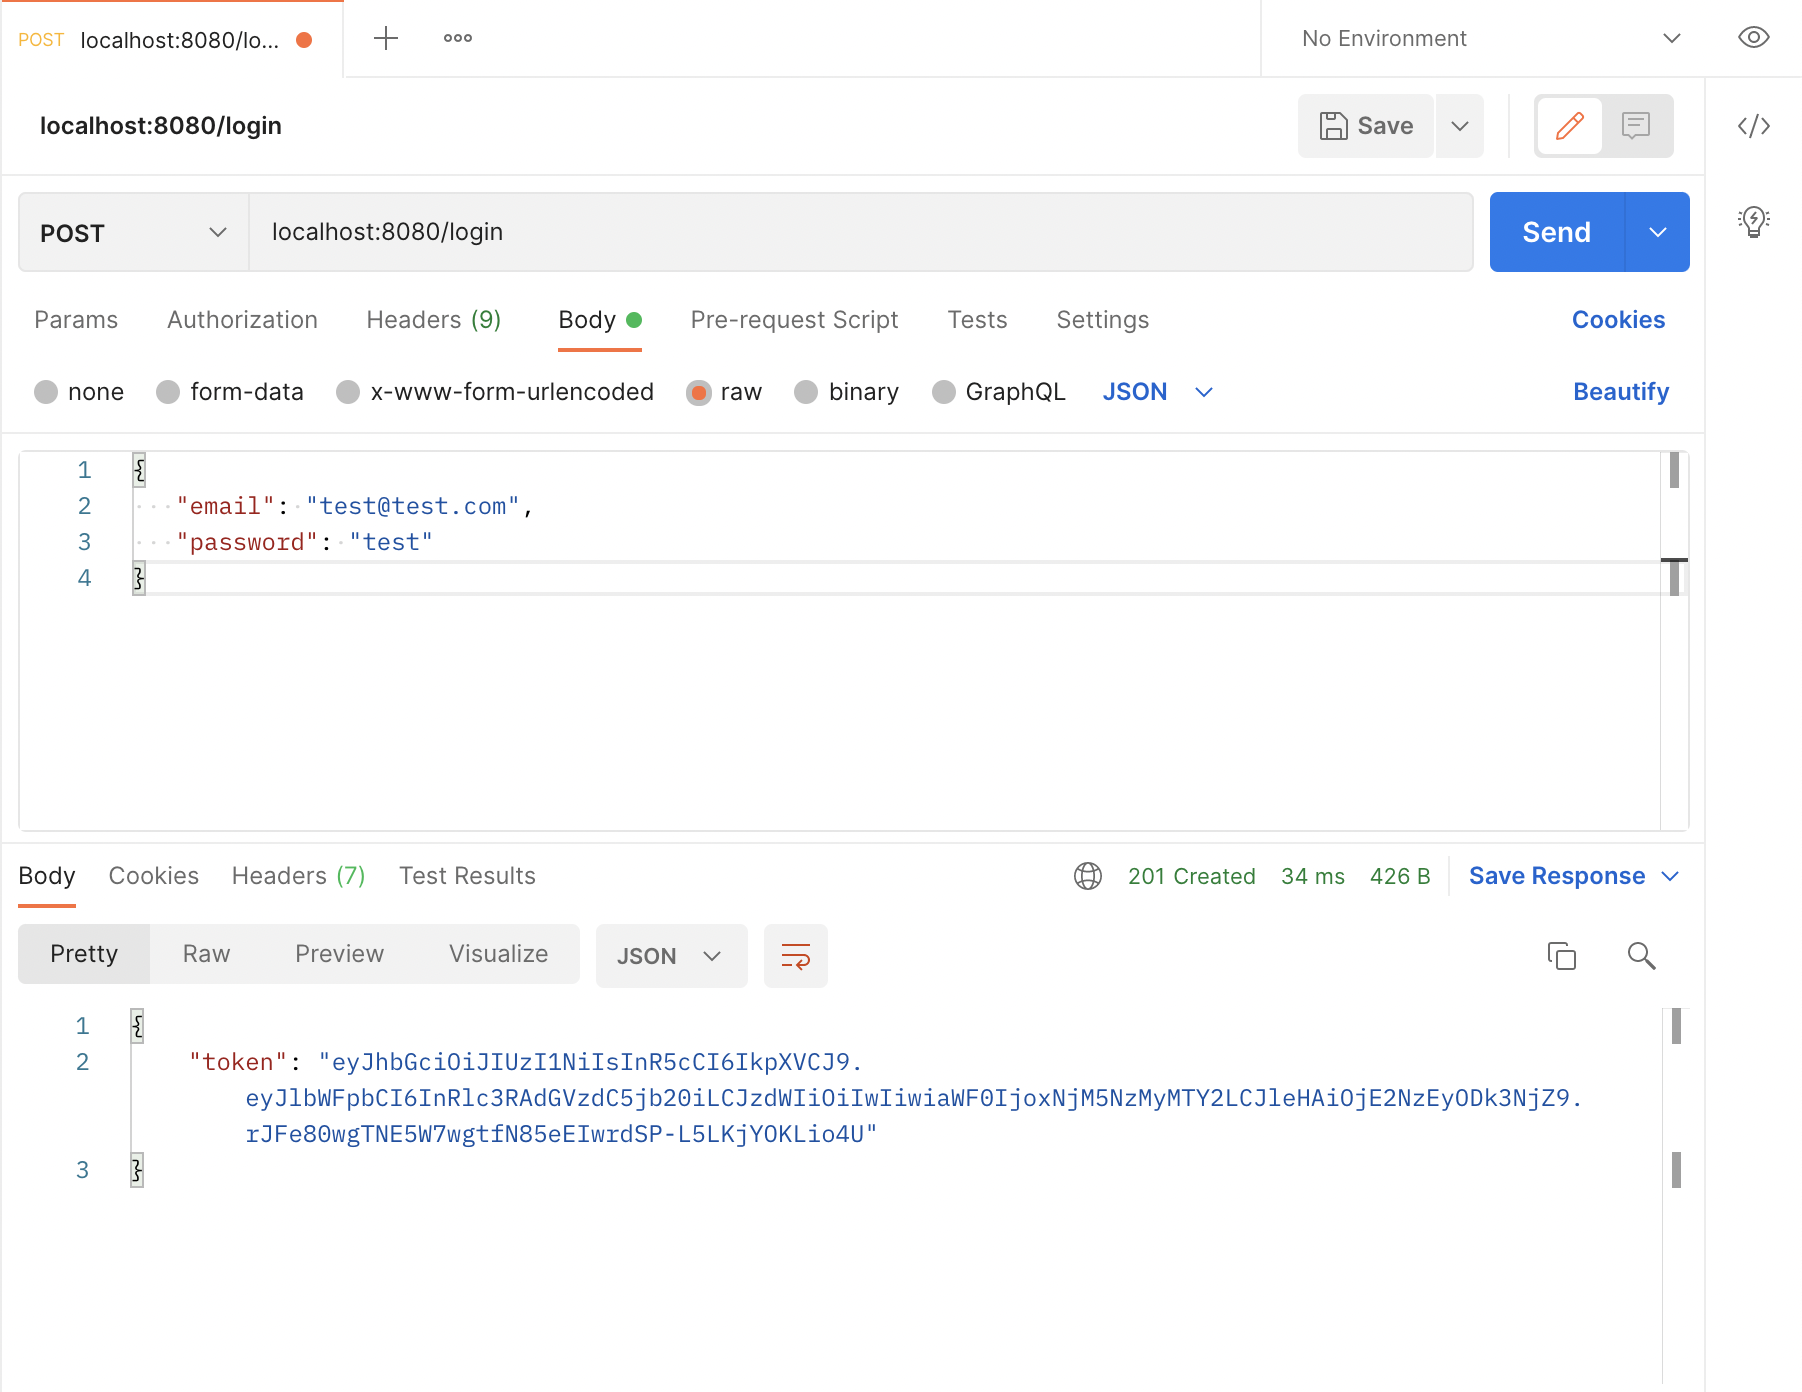1802x1392 pixels.
Task: Click the lightbulb tips icon
Action: [1756, 222]
